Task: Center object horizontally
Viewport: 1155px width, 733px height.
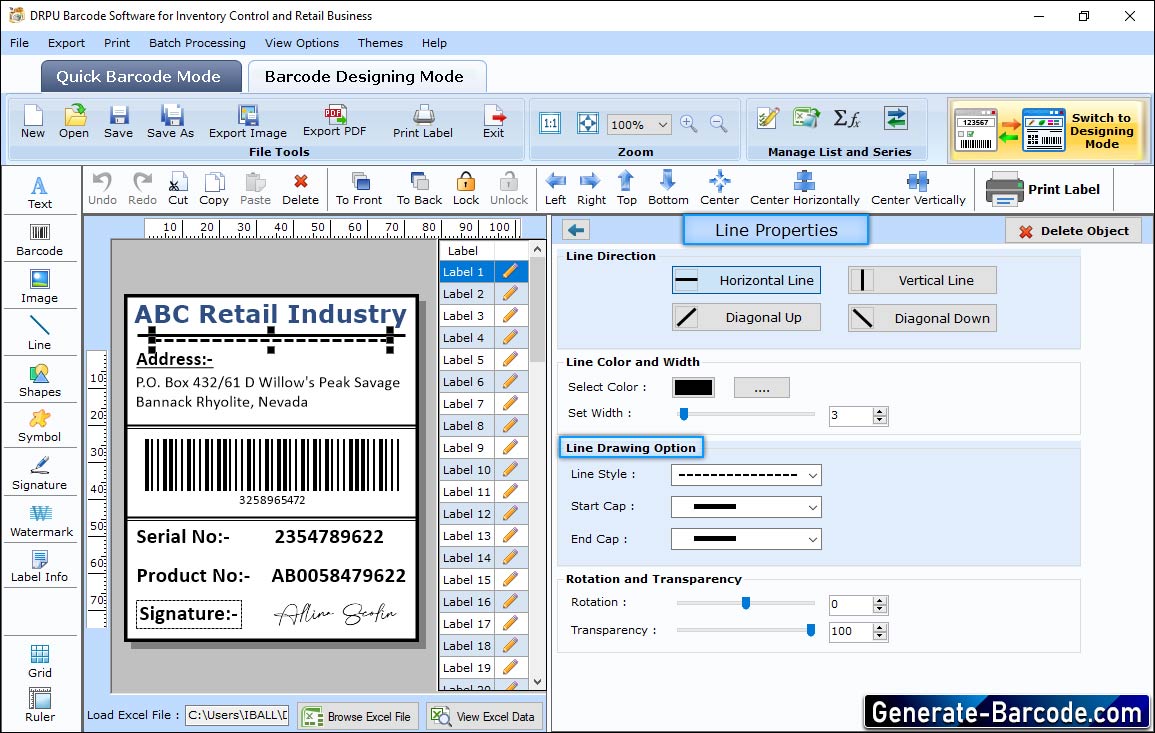Action: point(804,189)
